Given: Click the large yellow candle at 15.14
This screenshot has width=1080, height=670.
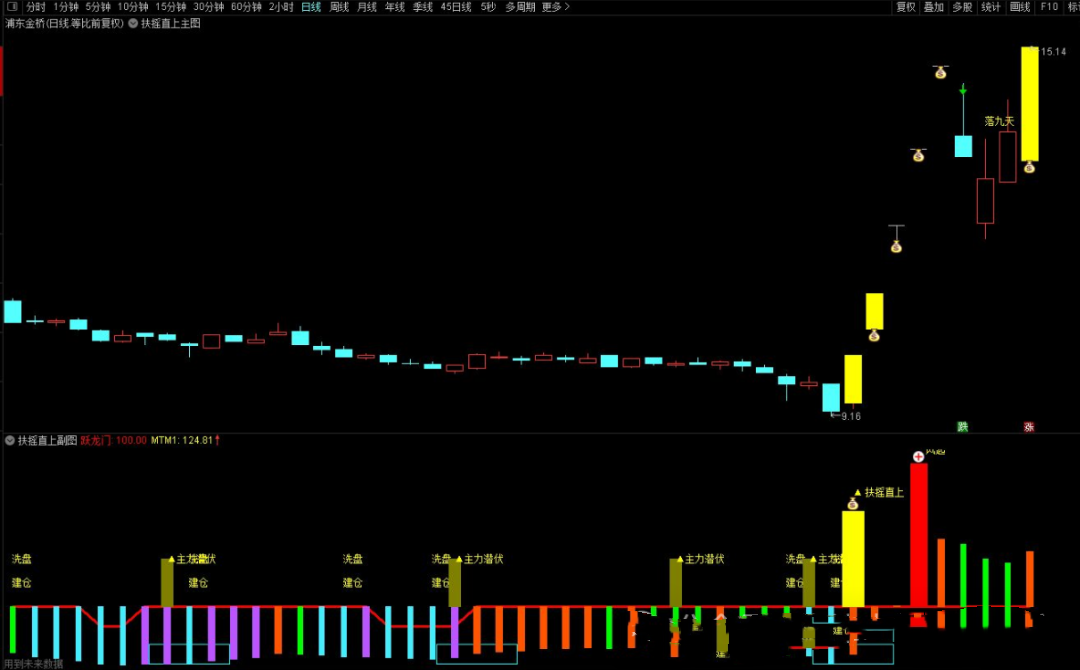Looking at the screenshot, I should pos(1029,103).
